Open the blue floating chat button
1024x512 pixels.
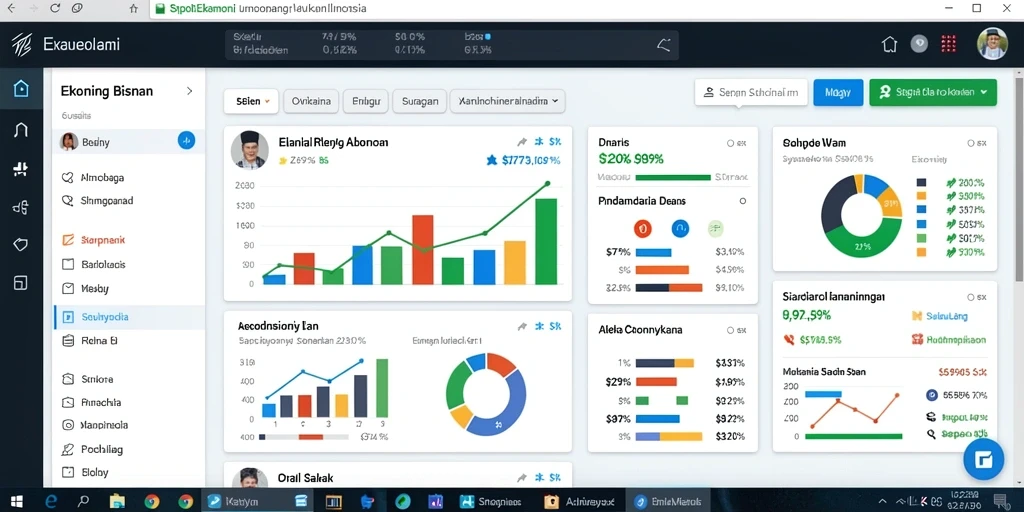(985, 460)
